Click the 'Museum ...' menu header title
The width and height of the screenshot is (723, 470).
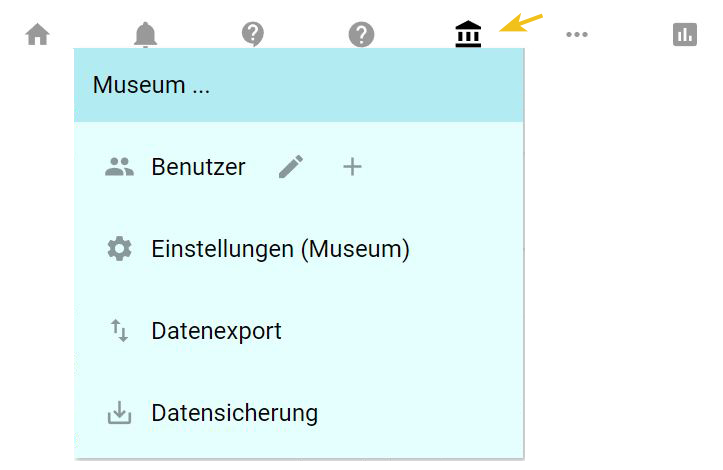pyautogui.click(x=151, y=85)
